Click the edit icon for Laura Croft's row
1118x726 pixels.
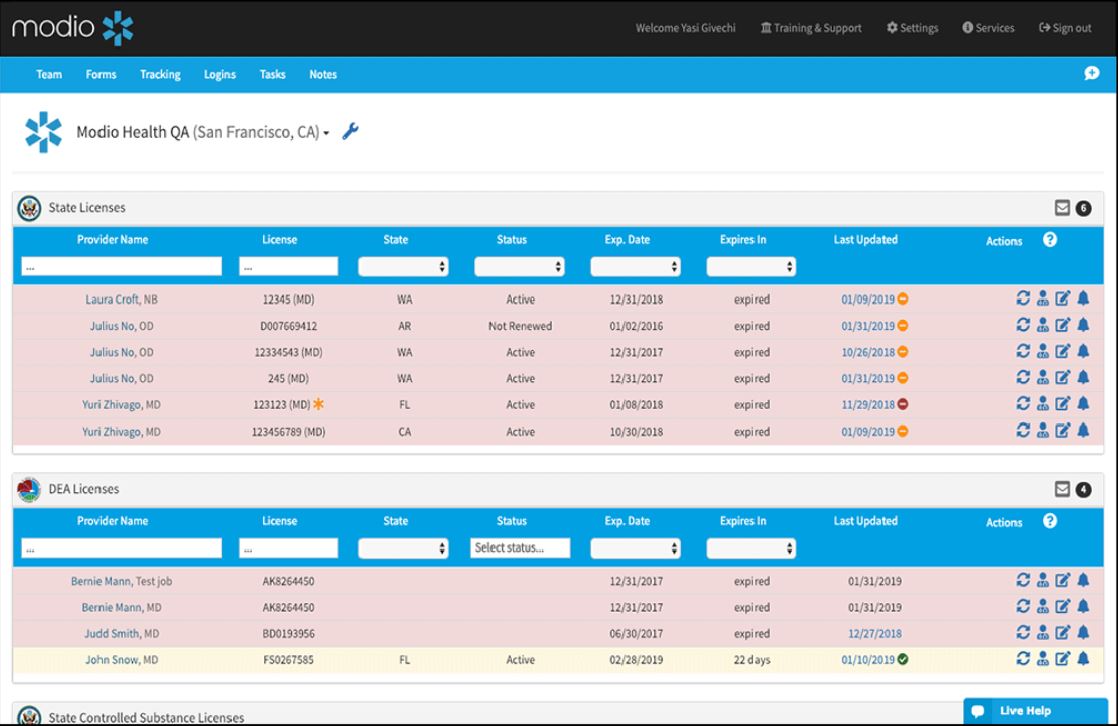(x=1062, y=298)
